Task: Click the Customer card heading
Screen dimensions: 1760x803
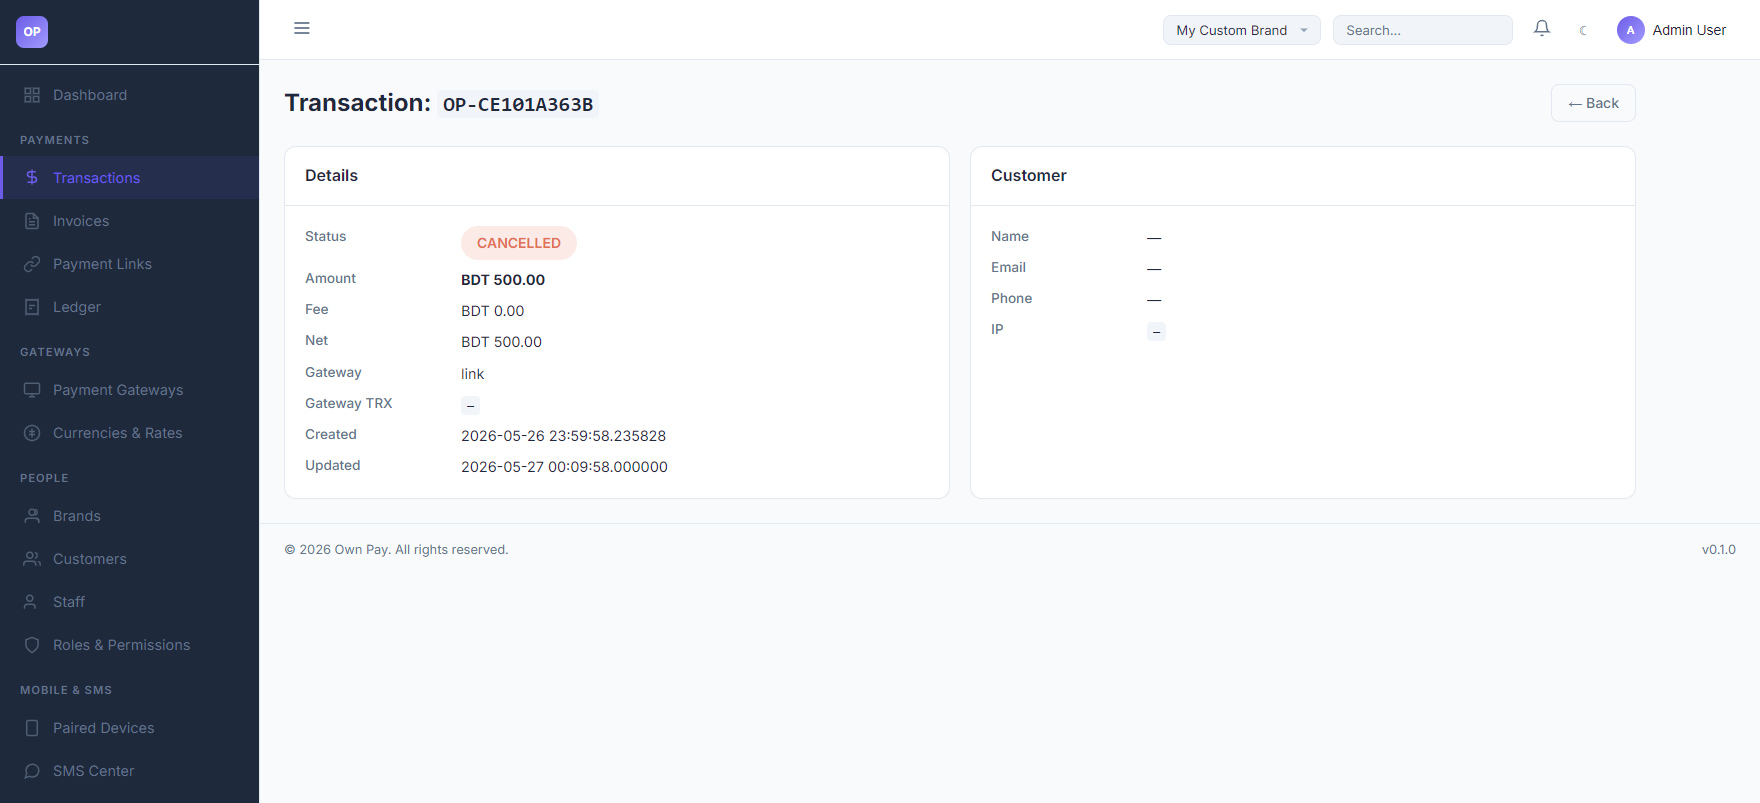Action: [1029, 176]
